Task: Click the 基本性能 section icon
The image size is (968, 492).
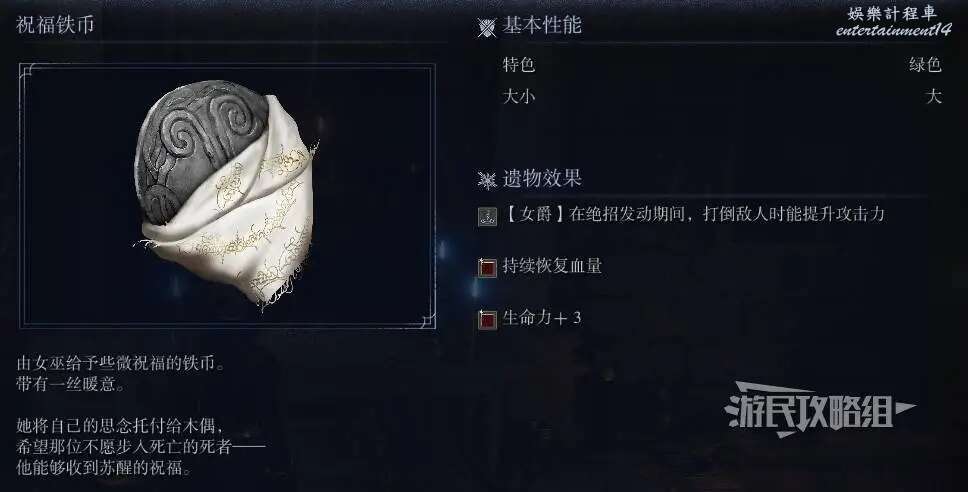Action: (487, 28)
